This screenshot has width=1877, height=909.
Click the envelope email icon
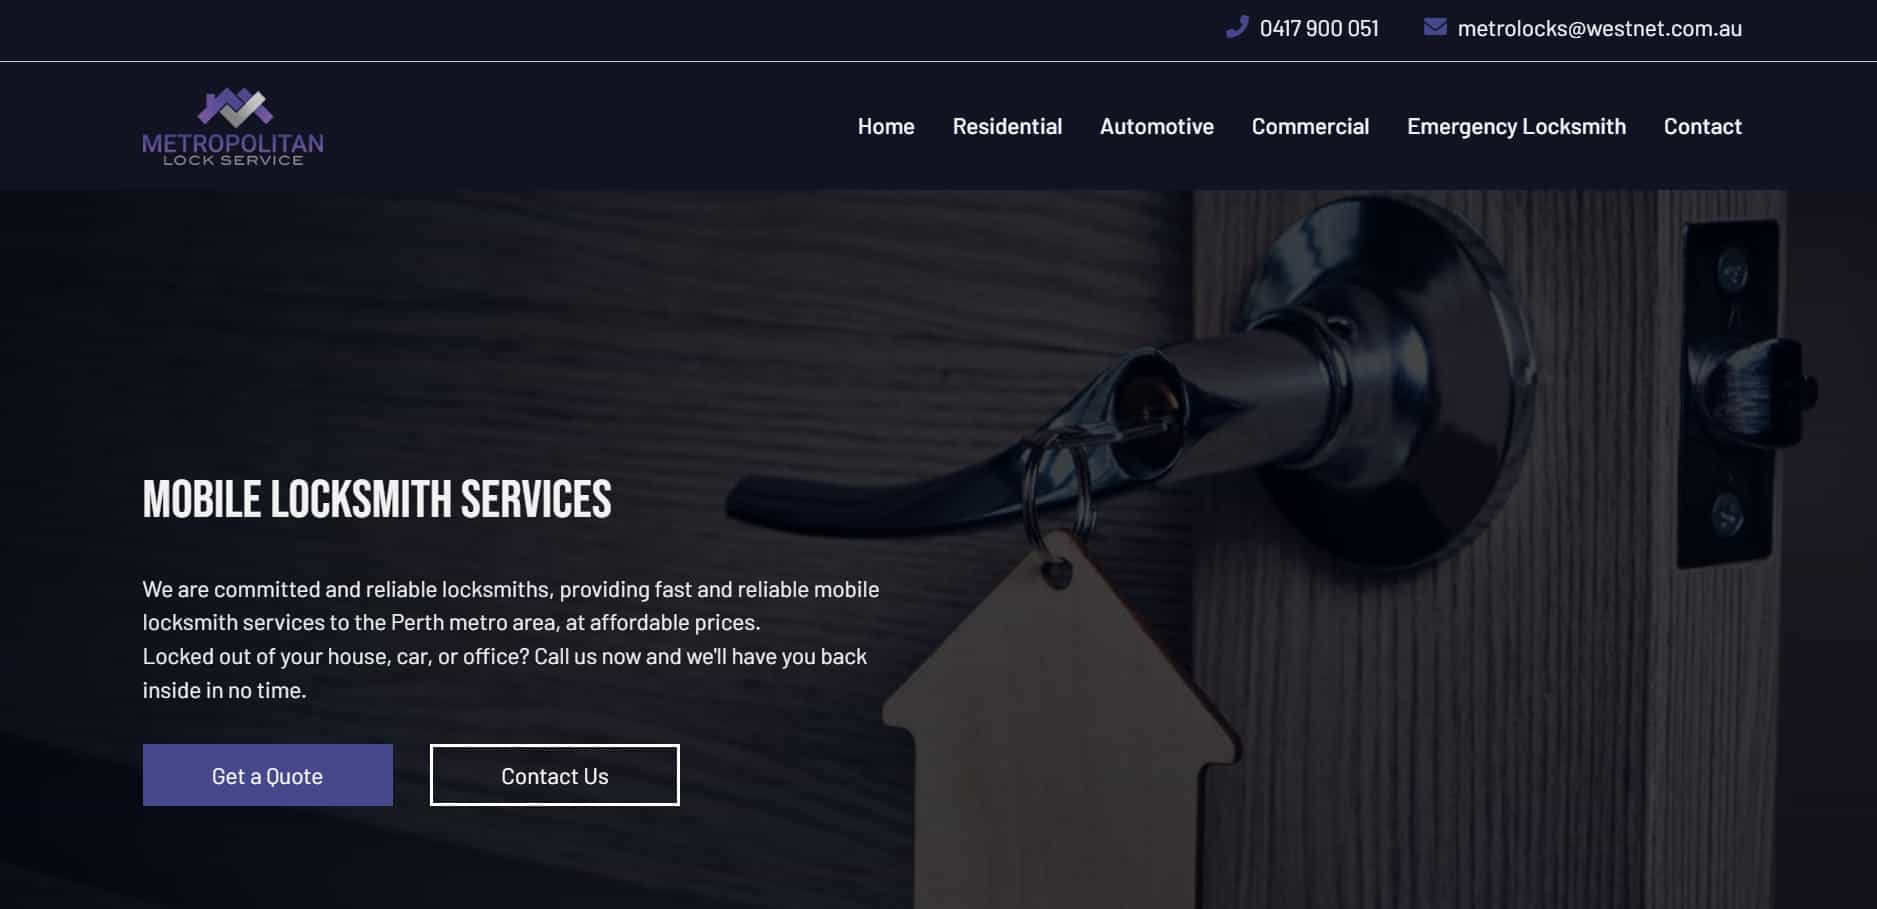(1435, 27)
